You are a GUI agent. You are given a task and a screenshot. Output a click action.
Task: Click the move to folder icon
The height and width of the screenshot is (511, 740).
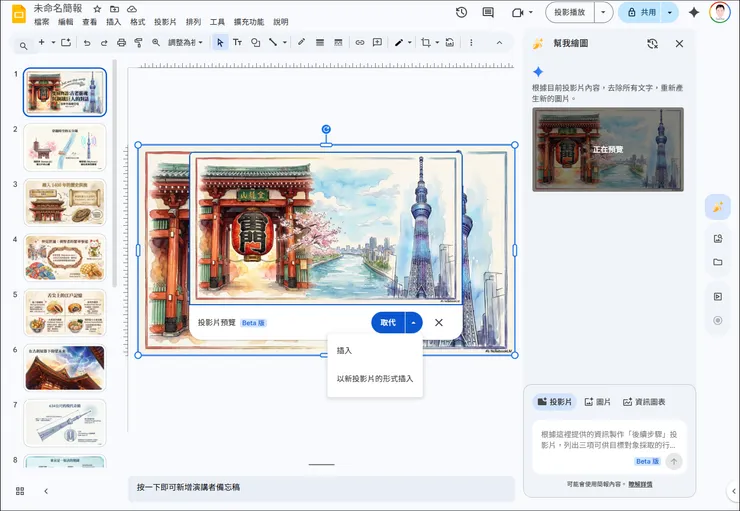(114, 9)
